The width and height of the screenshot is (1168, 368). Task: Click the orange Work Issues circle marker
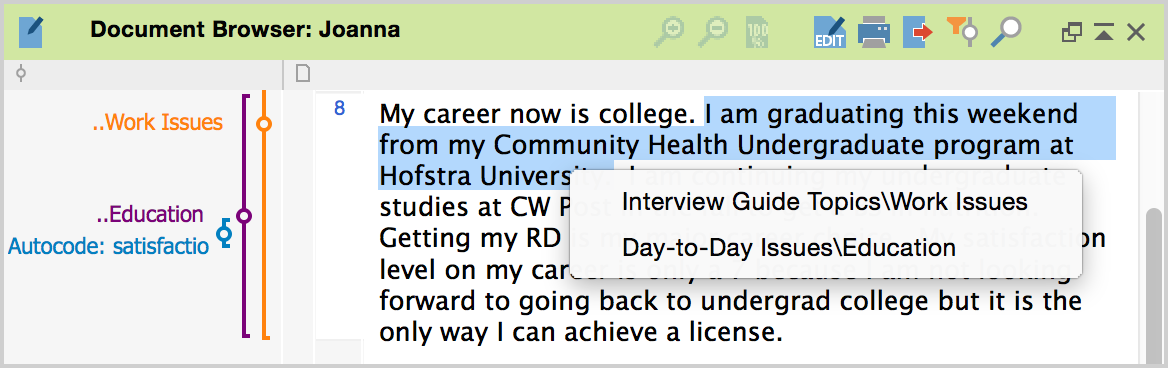pos(264,124)
